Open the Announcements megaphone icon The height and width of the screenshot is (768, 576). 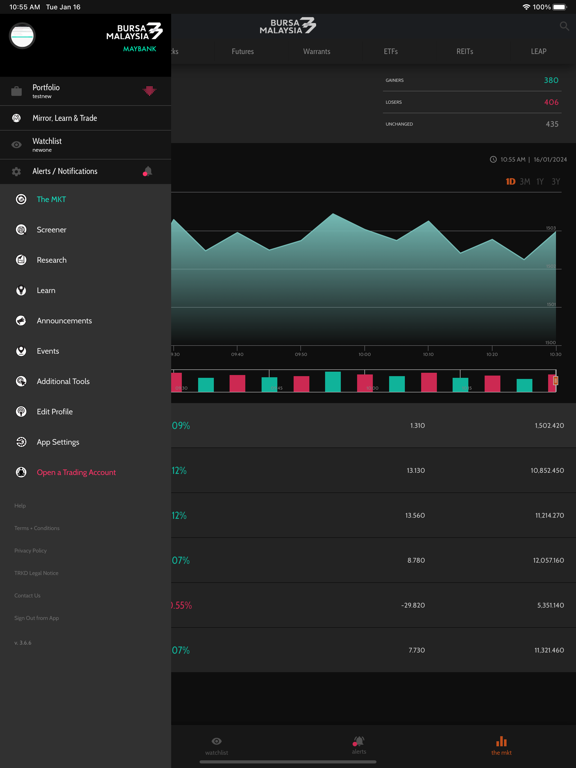(21, 321)
